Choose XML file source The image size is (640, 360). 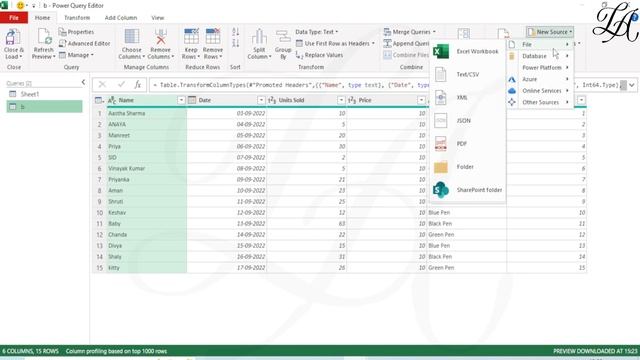point(468,98)
